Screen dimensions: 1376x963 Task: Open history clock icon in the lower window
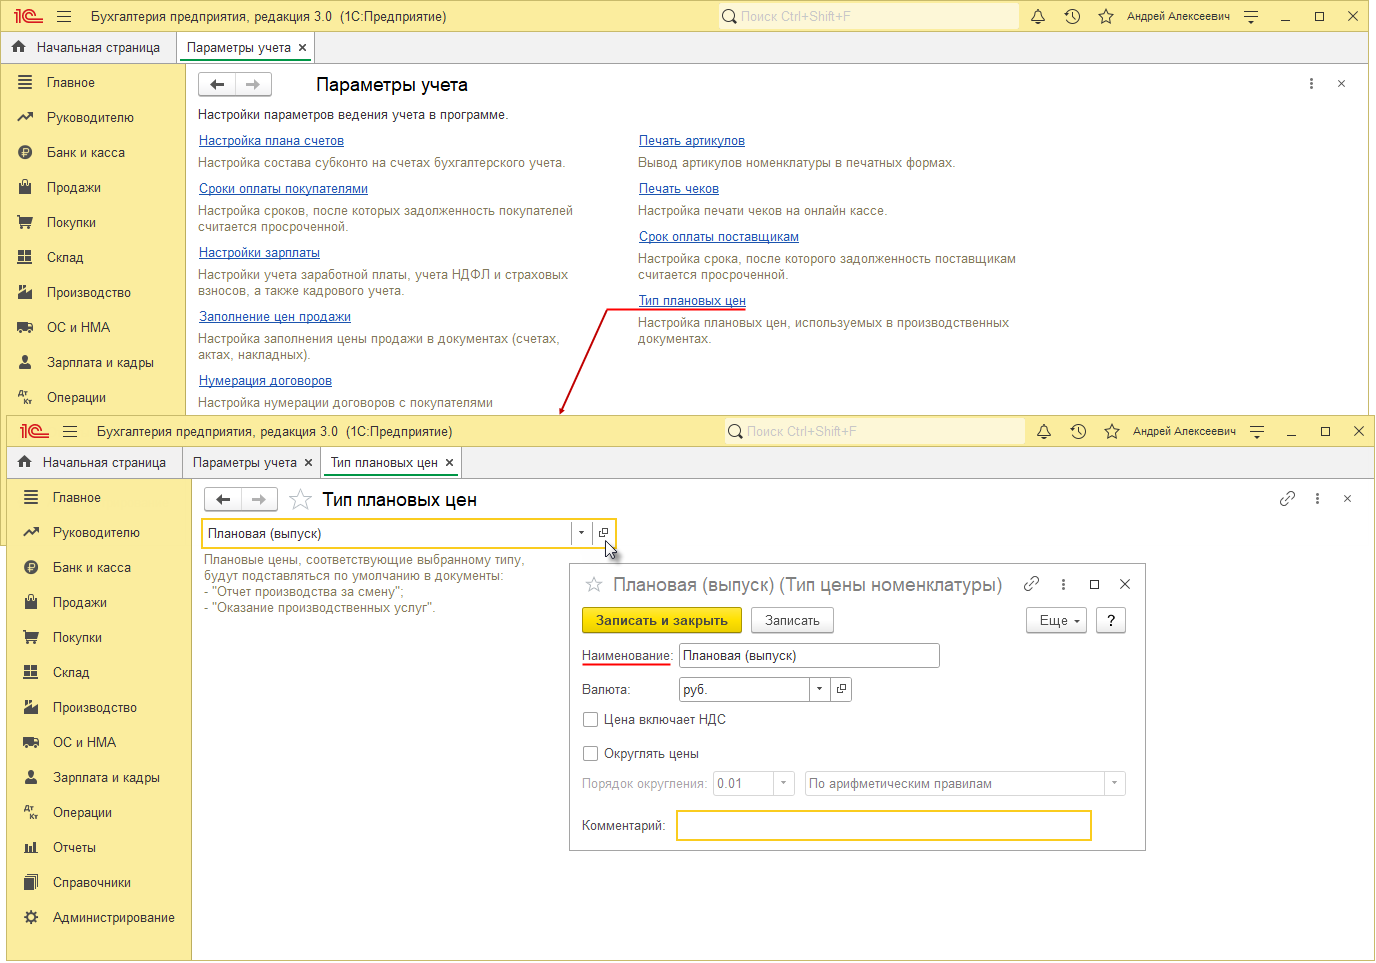click(1078, 431)
